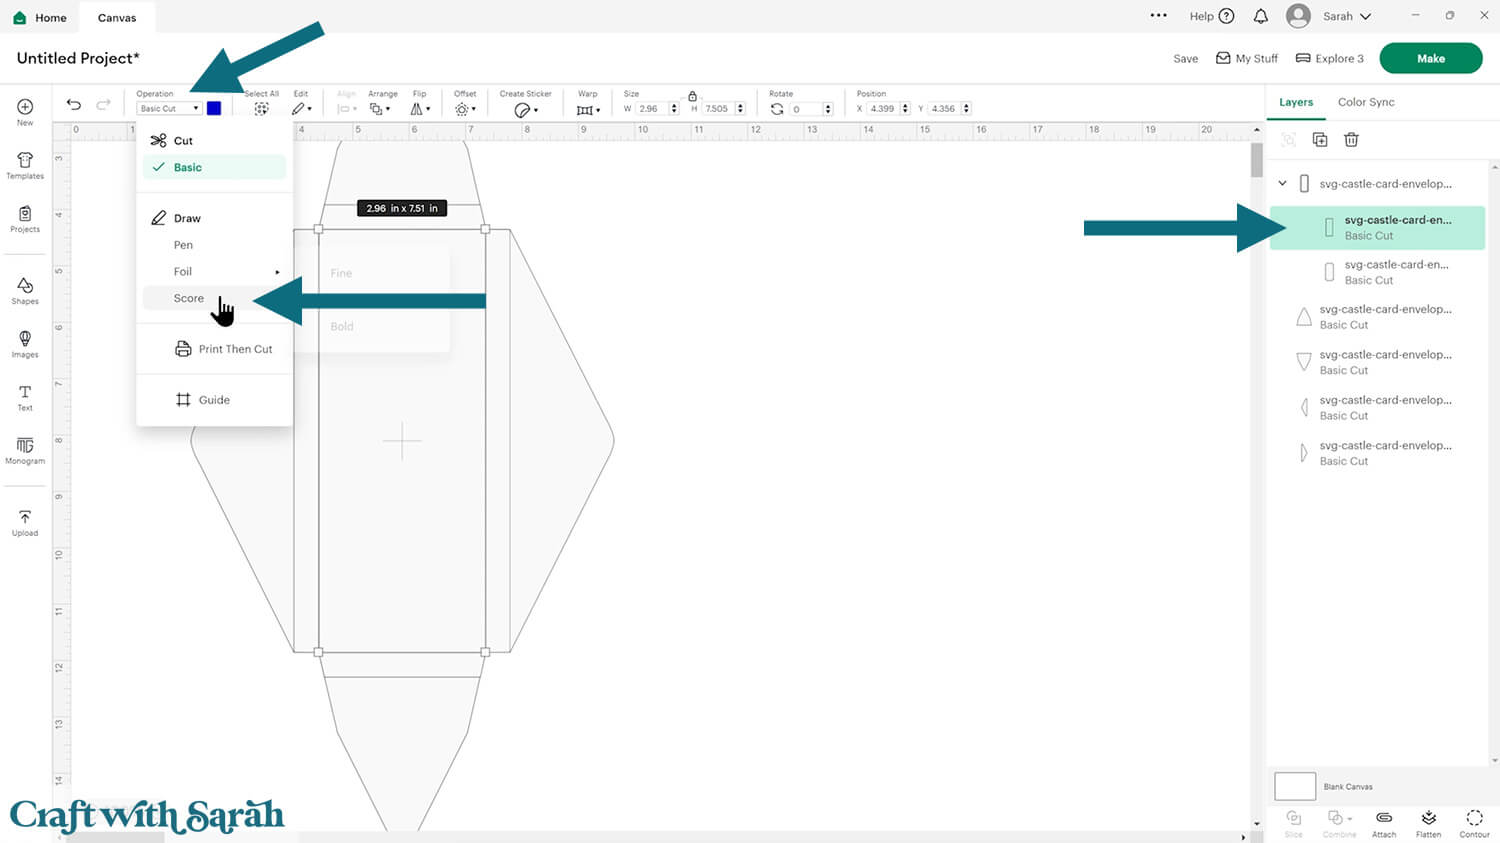
Task: Open the Operation dropdown showing Basic Cut
Action: pos(169,109)
